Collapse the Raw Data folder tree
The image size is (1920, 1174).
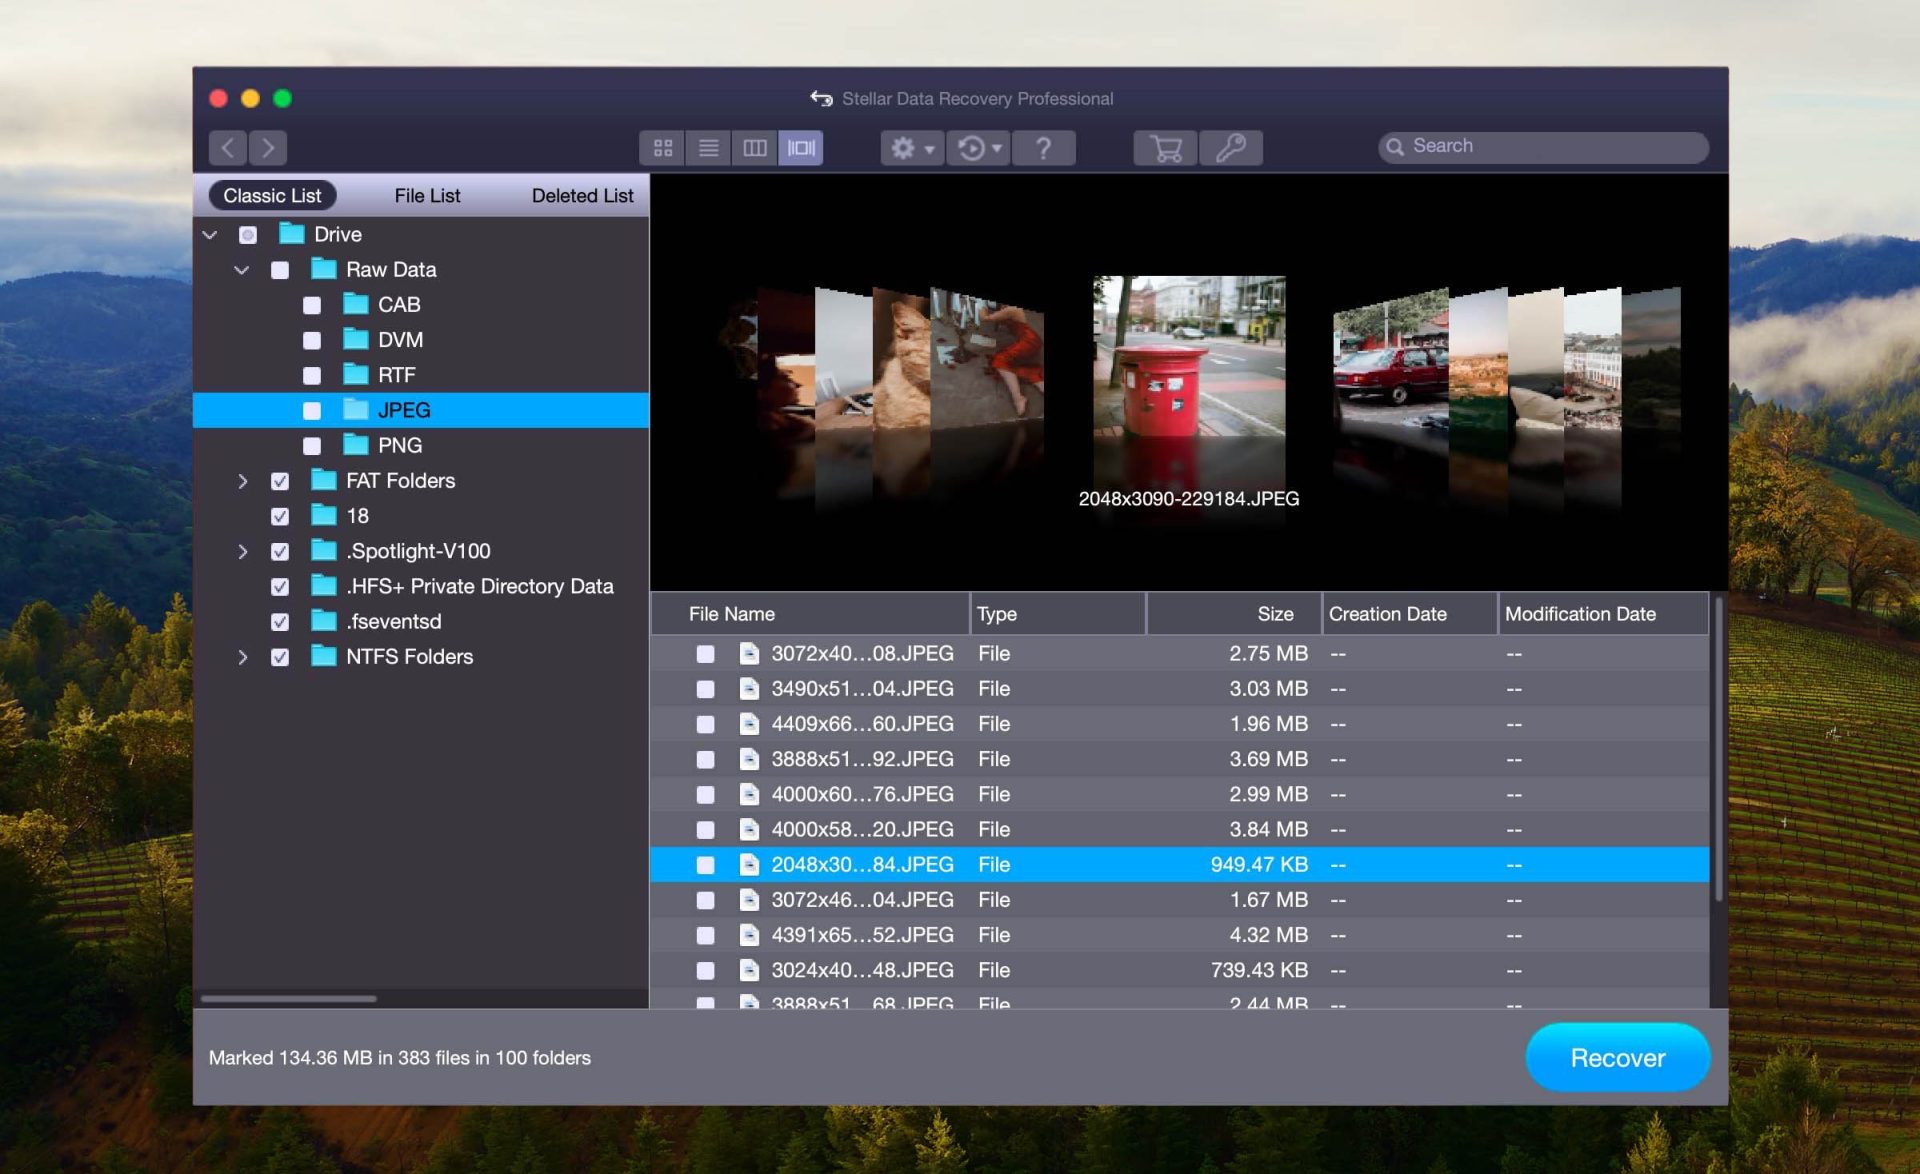tap(241, 269)
